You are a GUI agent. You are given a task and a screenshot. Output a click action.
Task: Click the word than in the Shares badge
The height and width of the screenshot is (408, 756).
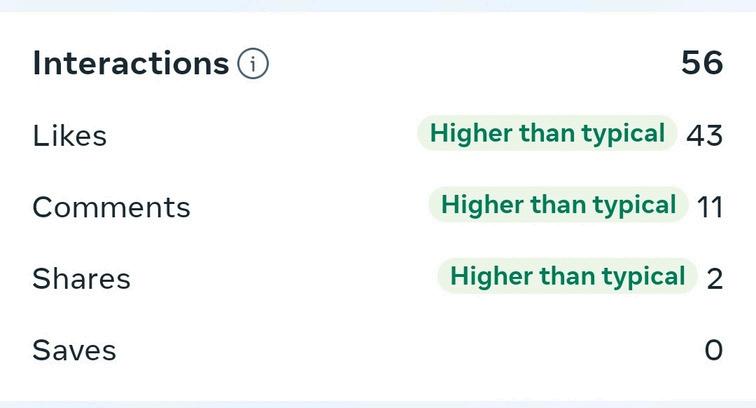point(568,276)
